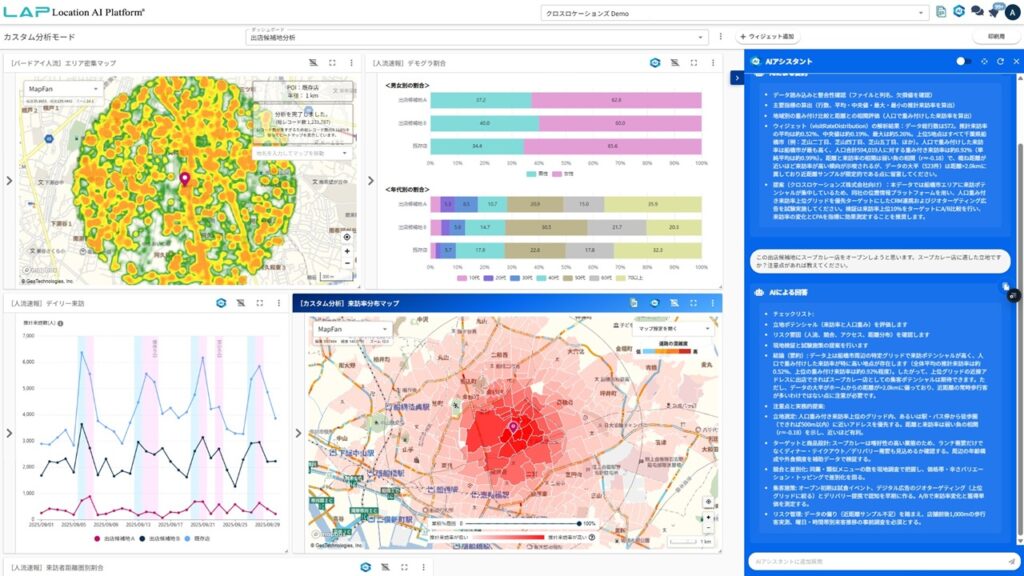Open the chat messages icon in the top bar
The image size is (1024, 576).
(977, 12)
